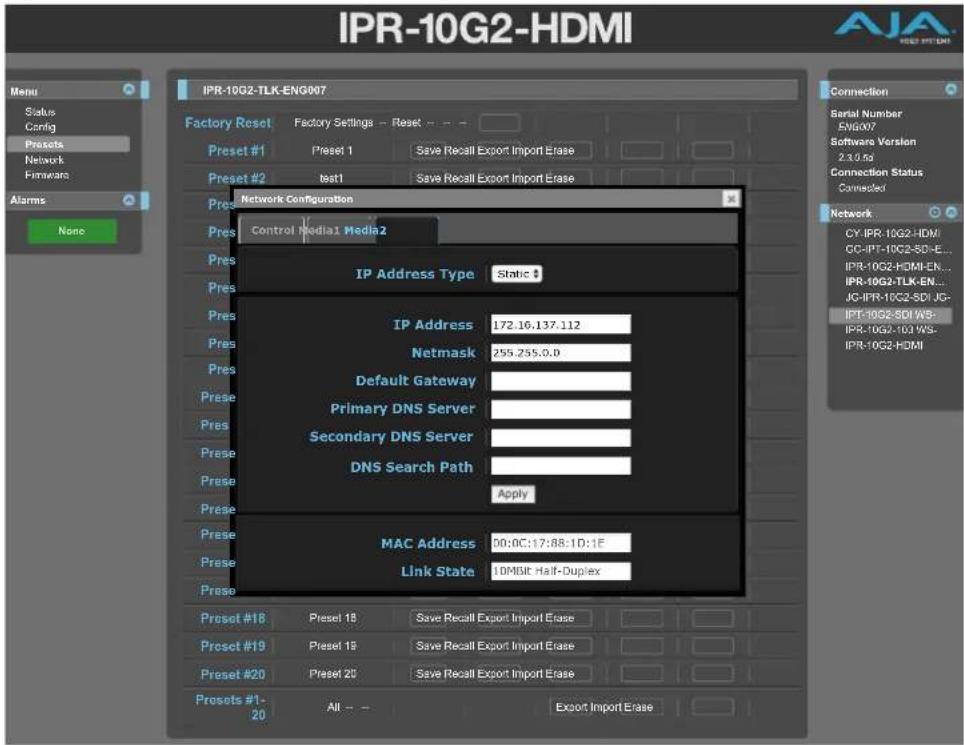Image resolution: width=964 pixels, height=745 pixels.
Task: Click the Netmask field
Action: [x=561, y=353]
